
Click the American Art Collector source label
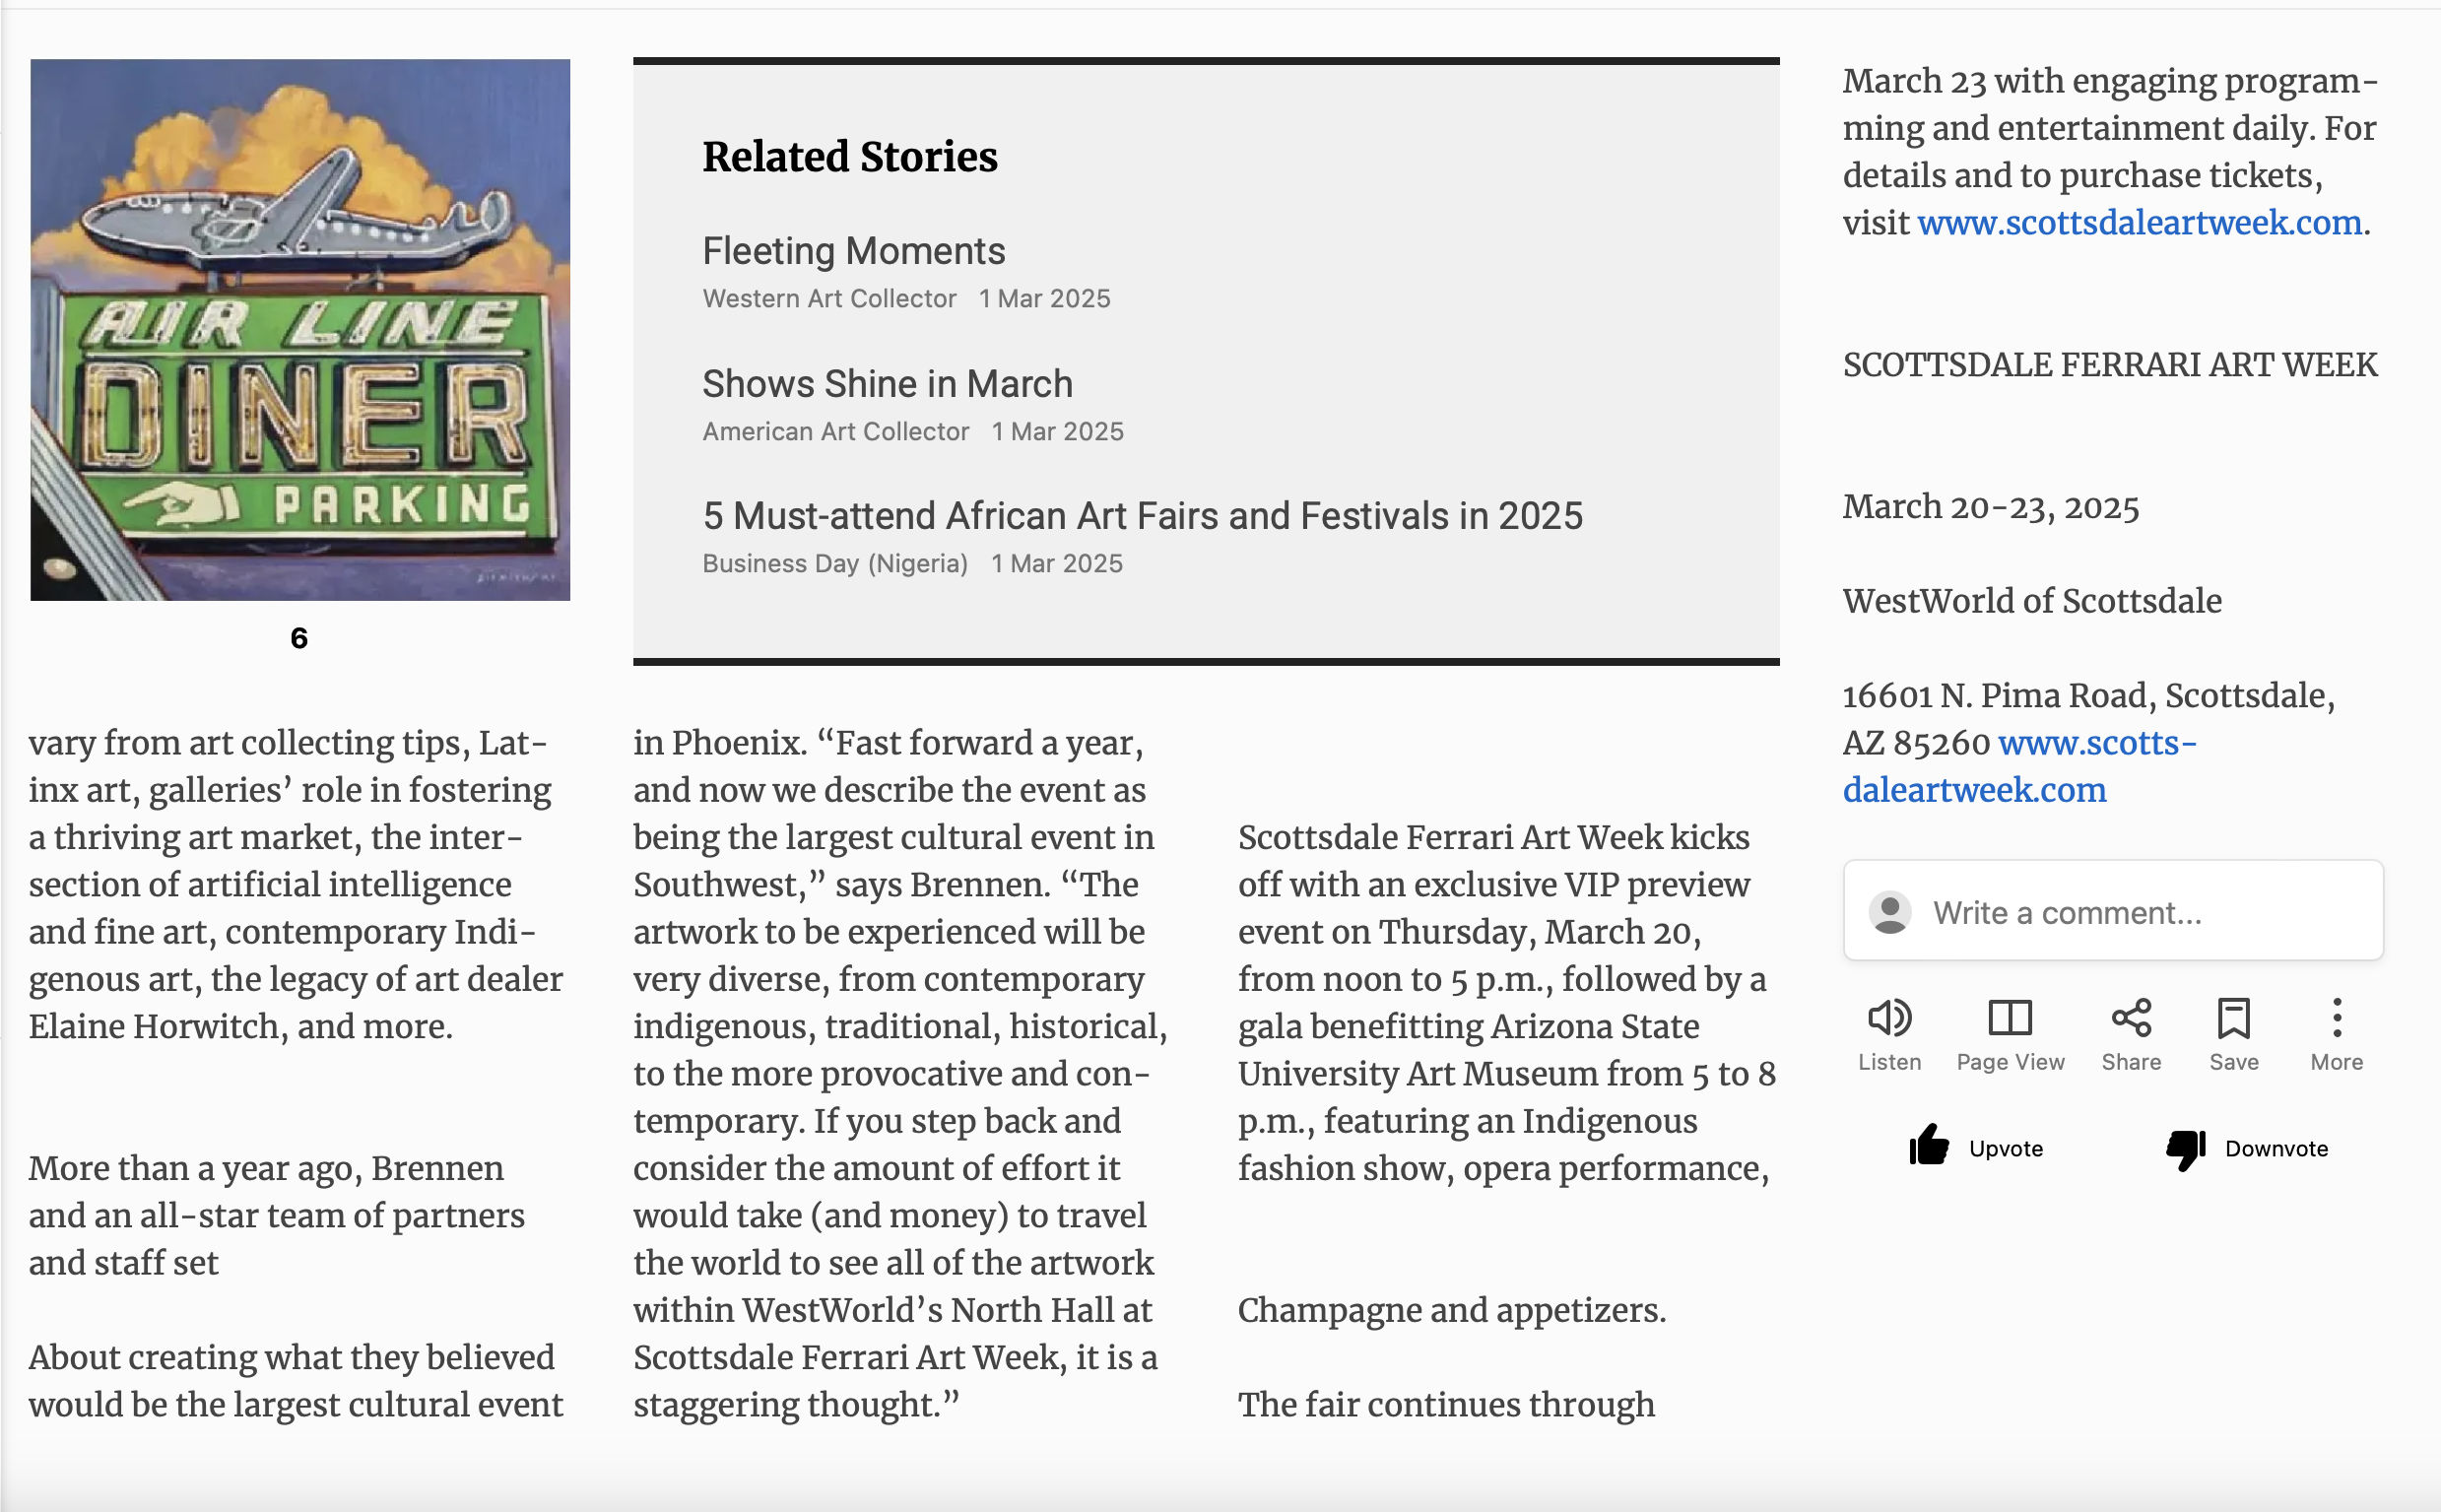836,432
